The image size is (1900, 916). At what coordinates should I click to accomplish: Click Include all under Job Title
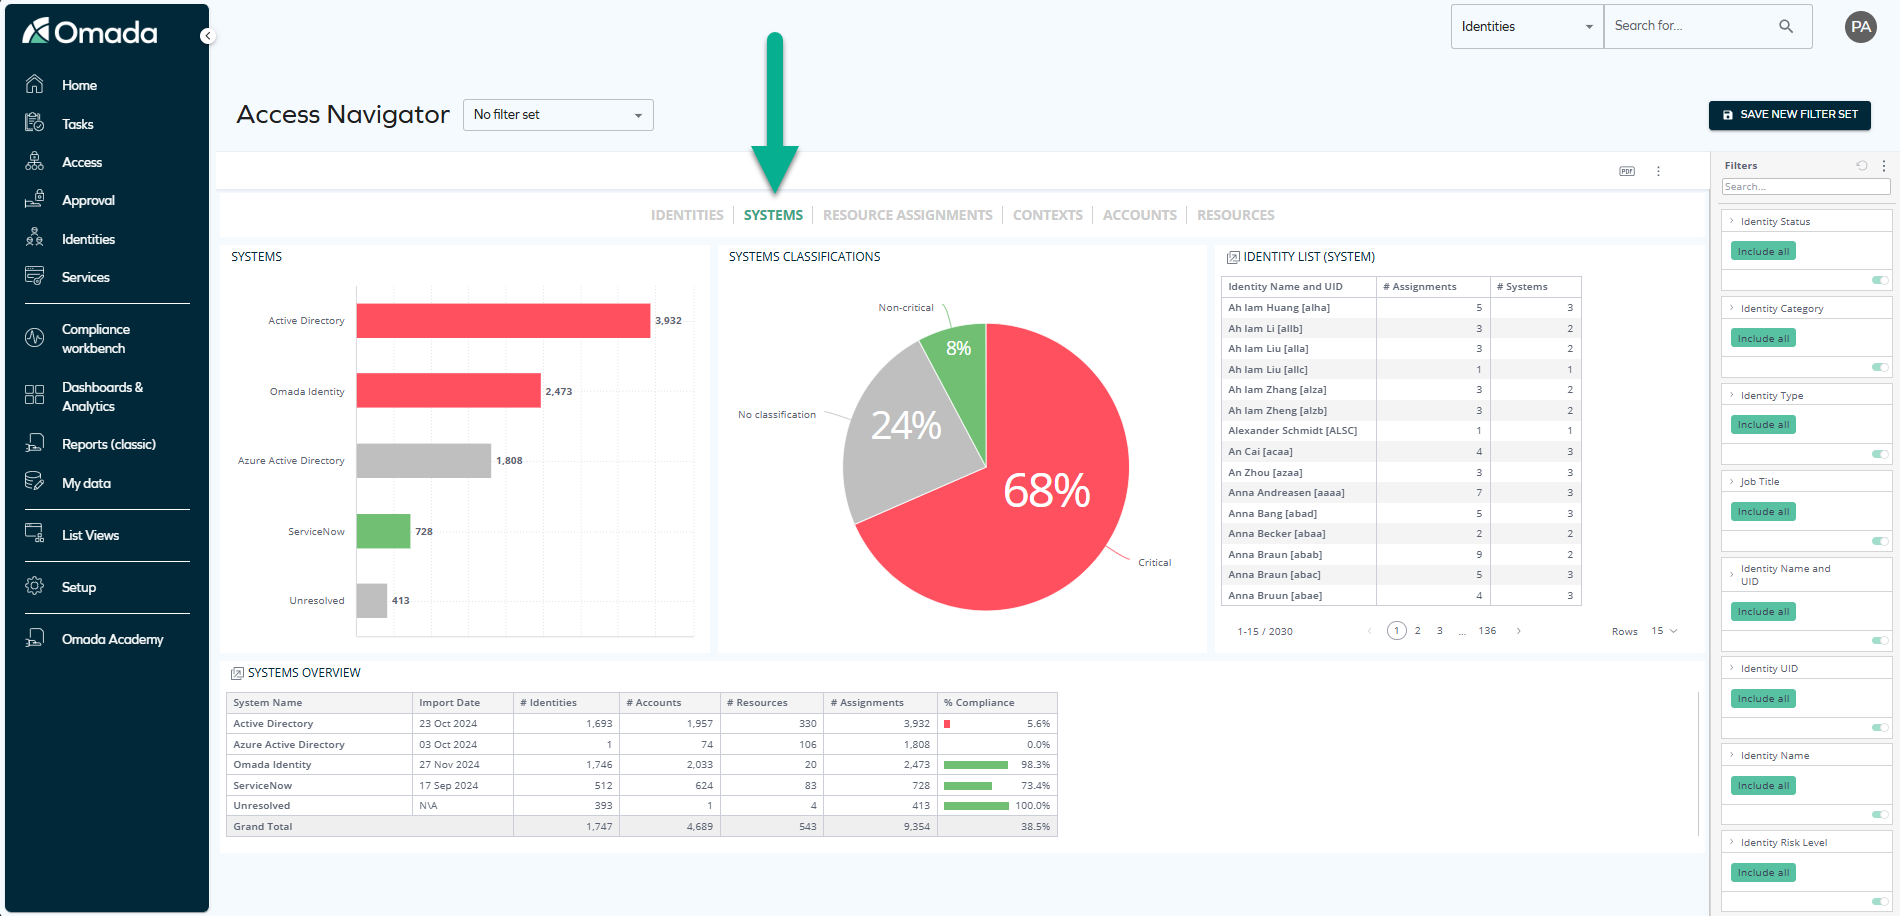coord(1763,512)
